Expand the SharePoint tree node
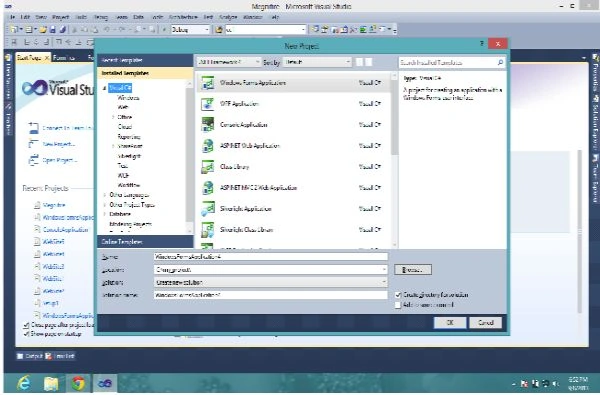This screenshot has width=600, height=395. point(113,146)
